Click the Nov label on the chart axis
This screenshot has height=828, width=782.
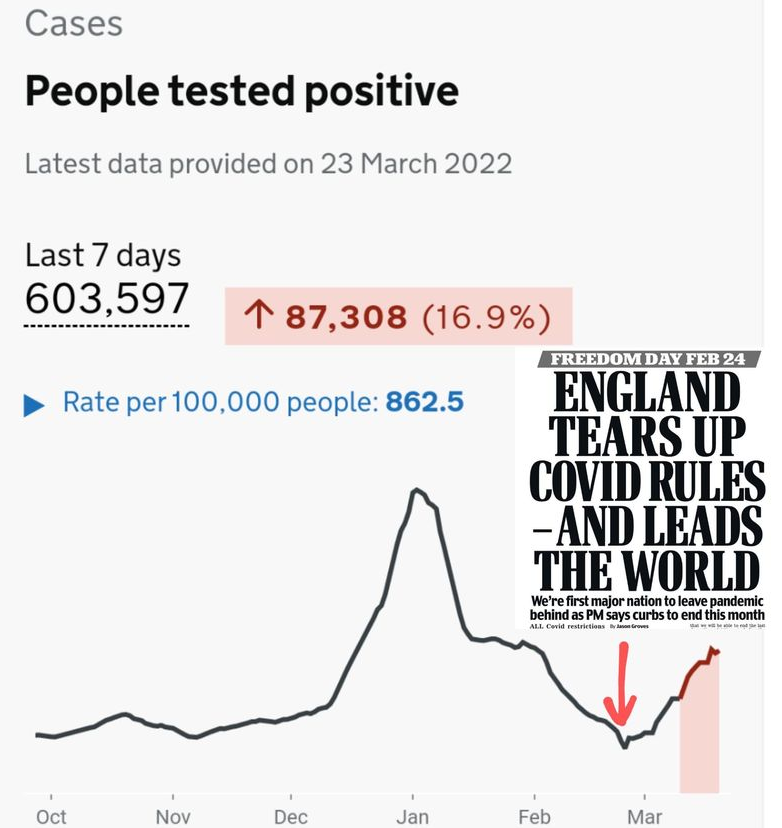173,816
